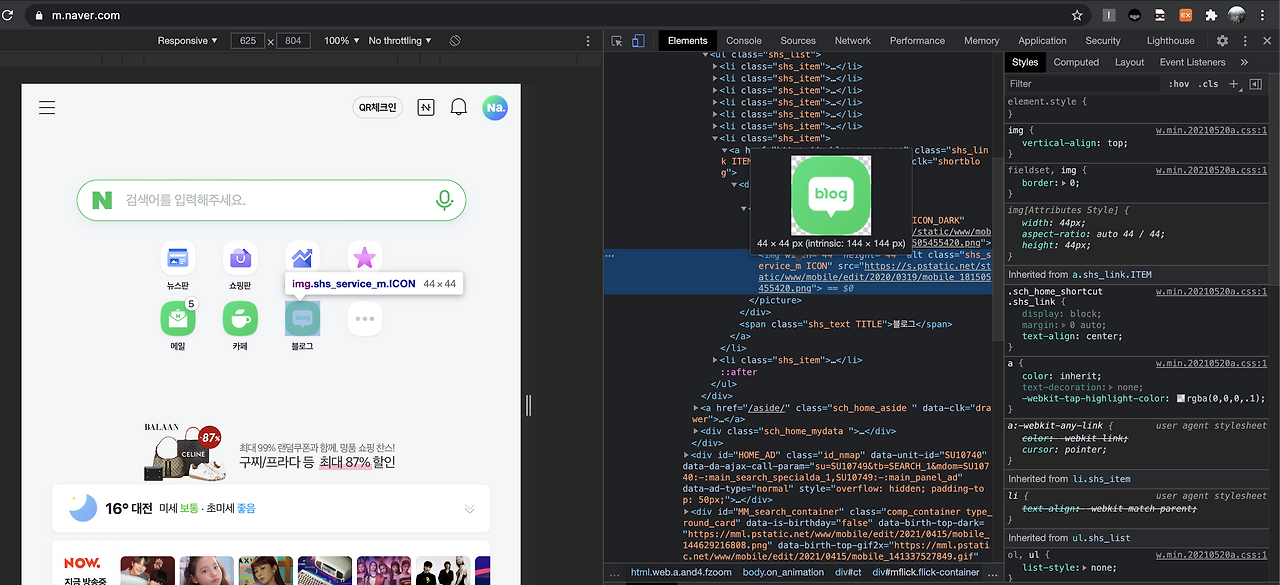The height and width of the screenshot is (585, 1280).
Task: Open DevTools settings gear
Action: (1222, 41)
